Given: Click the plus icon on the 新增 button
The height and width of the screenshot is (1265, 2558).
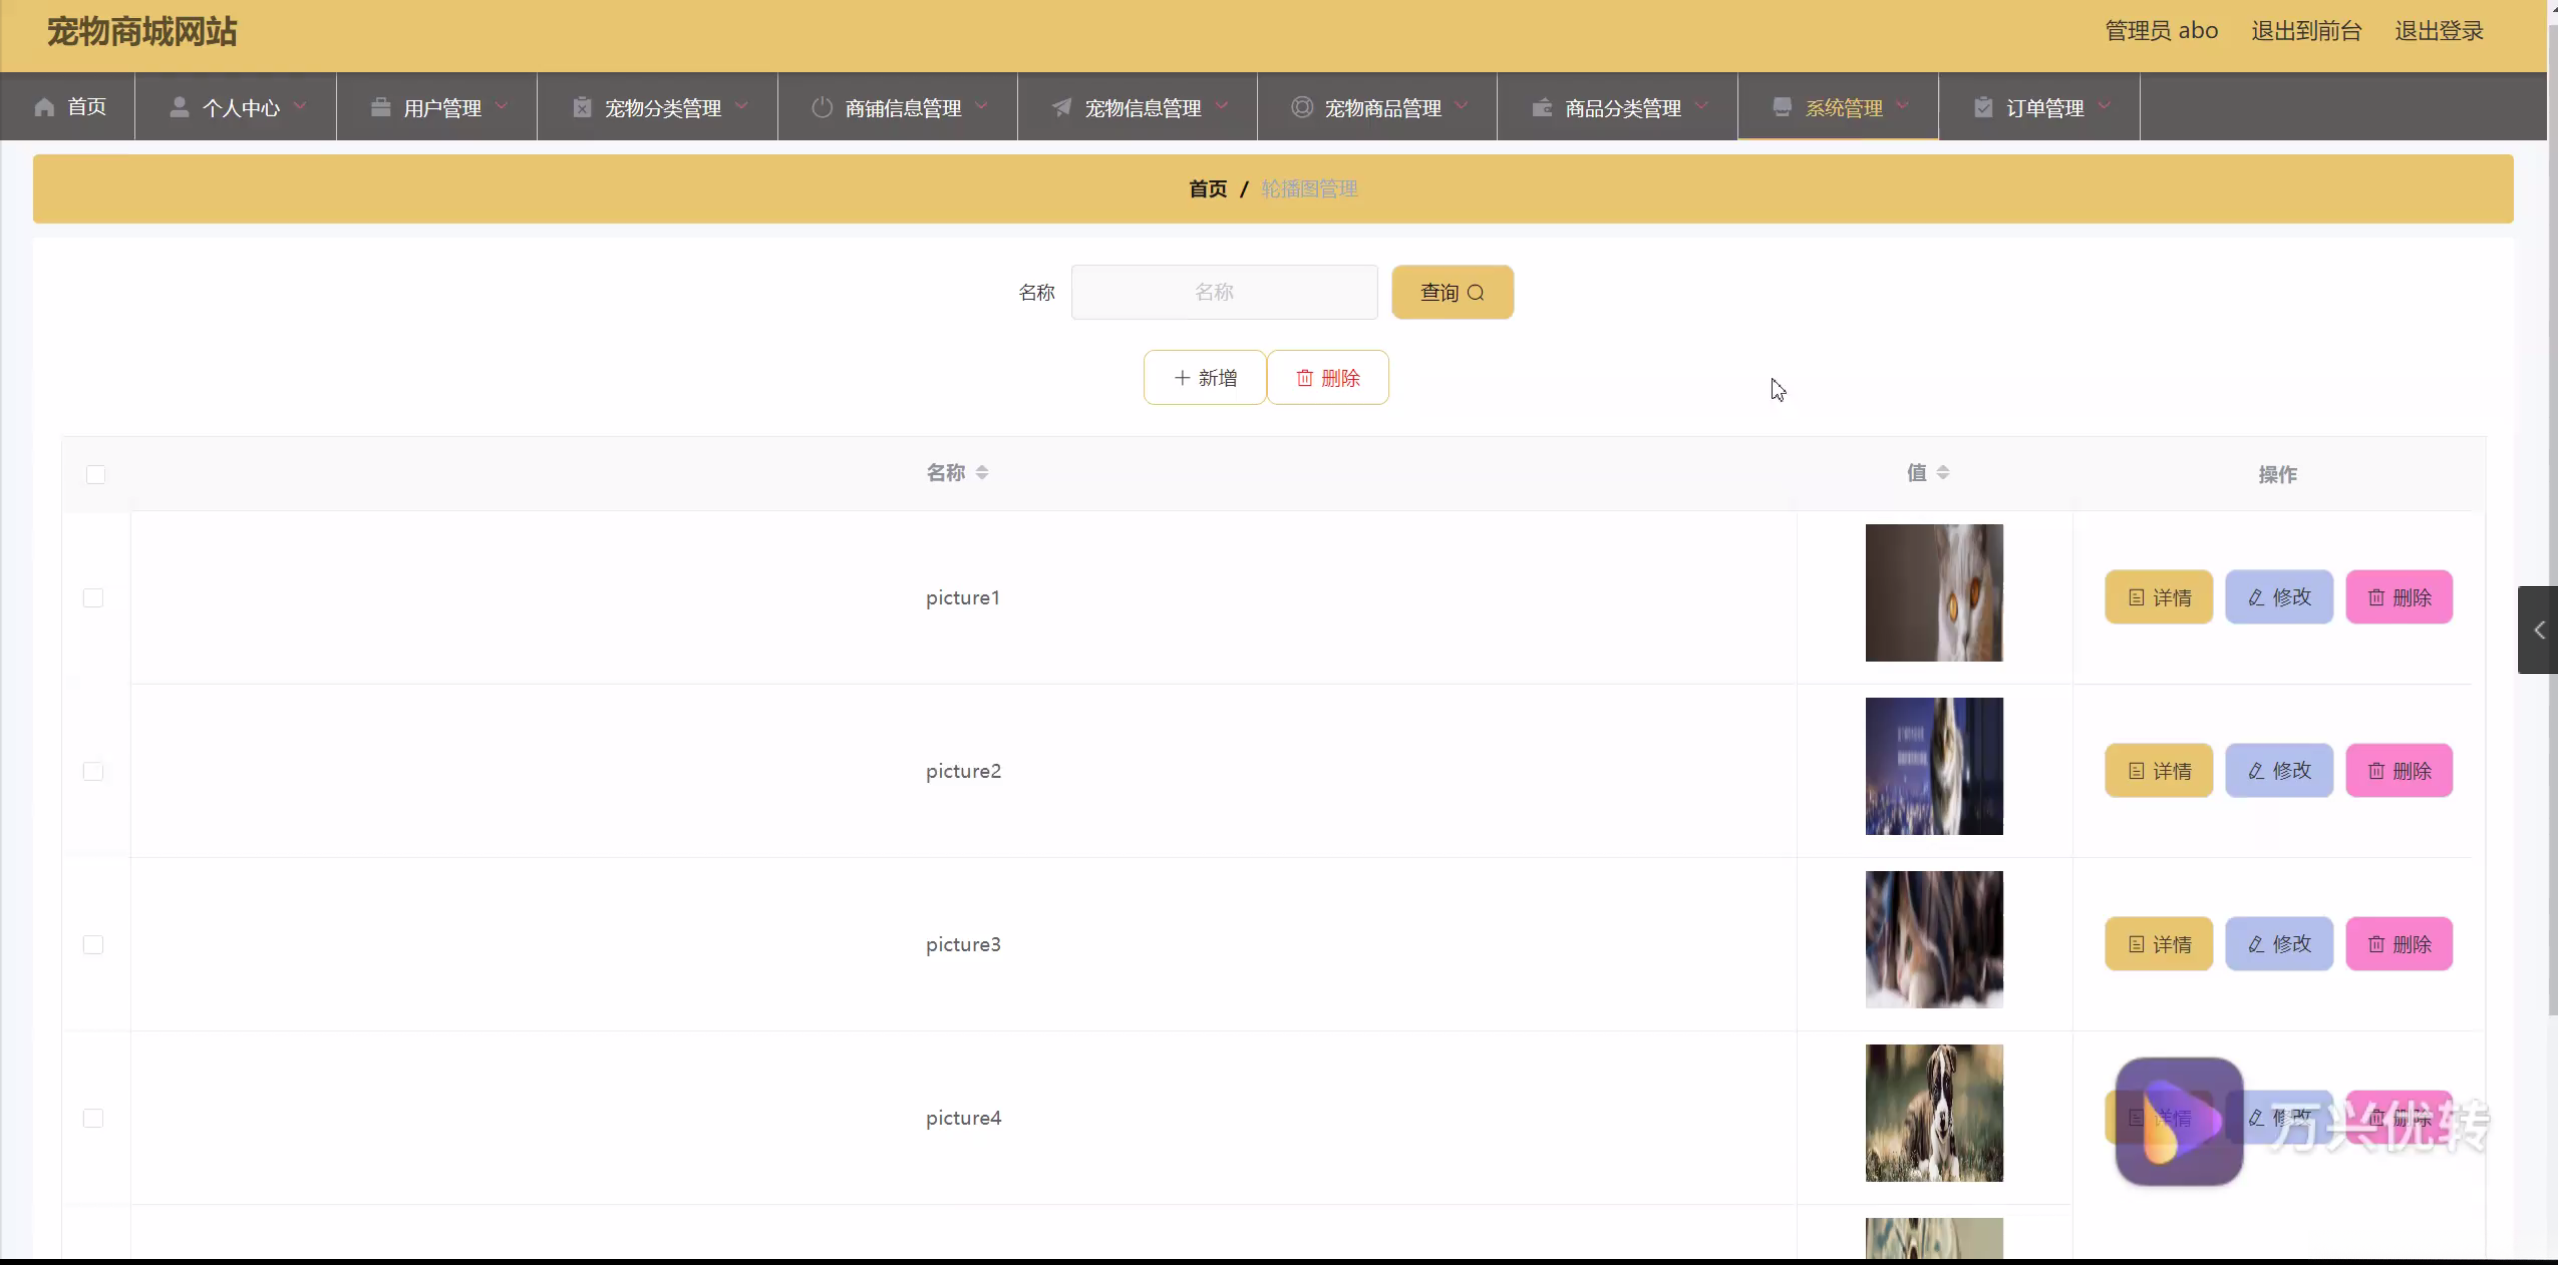Looking at the screenshot, I should coord(1181,378).
